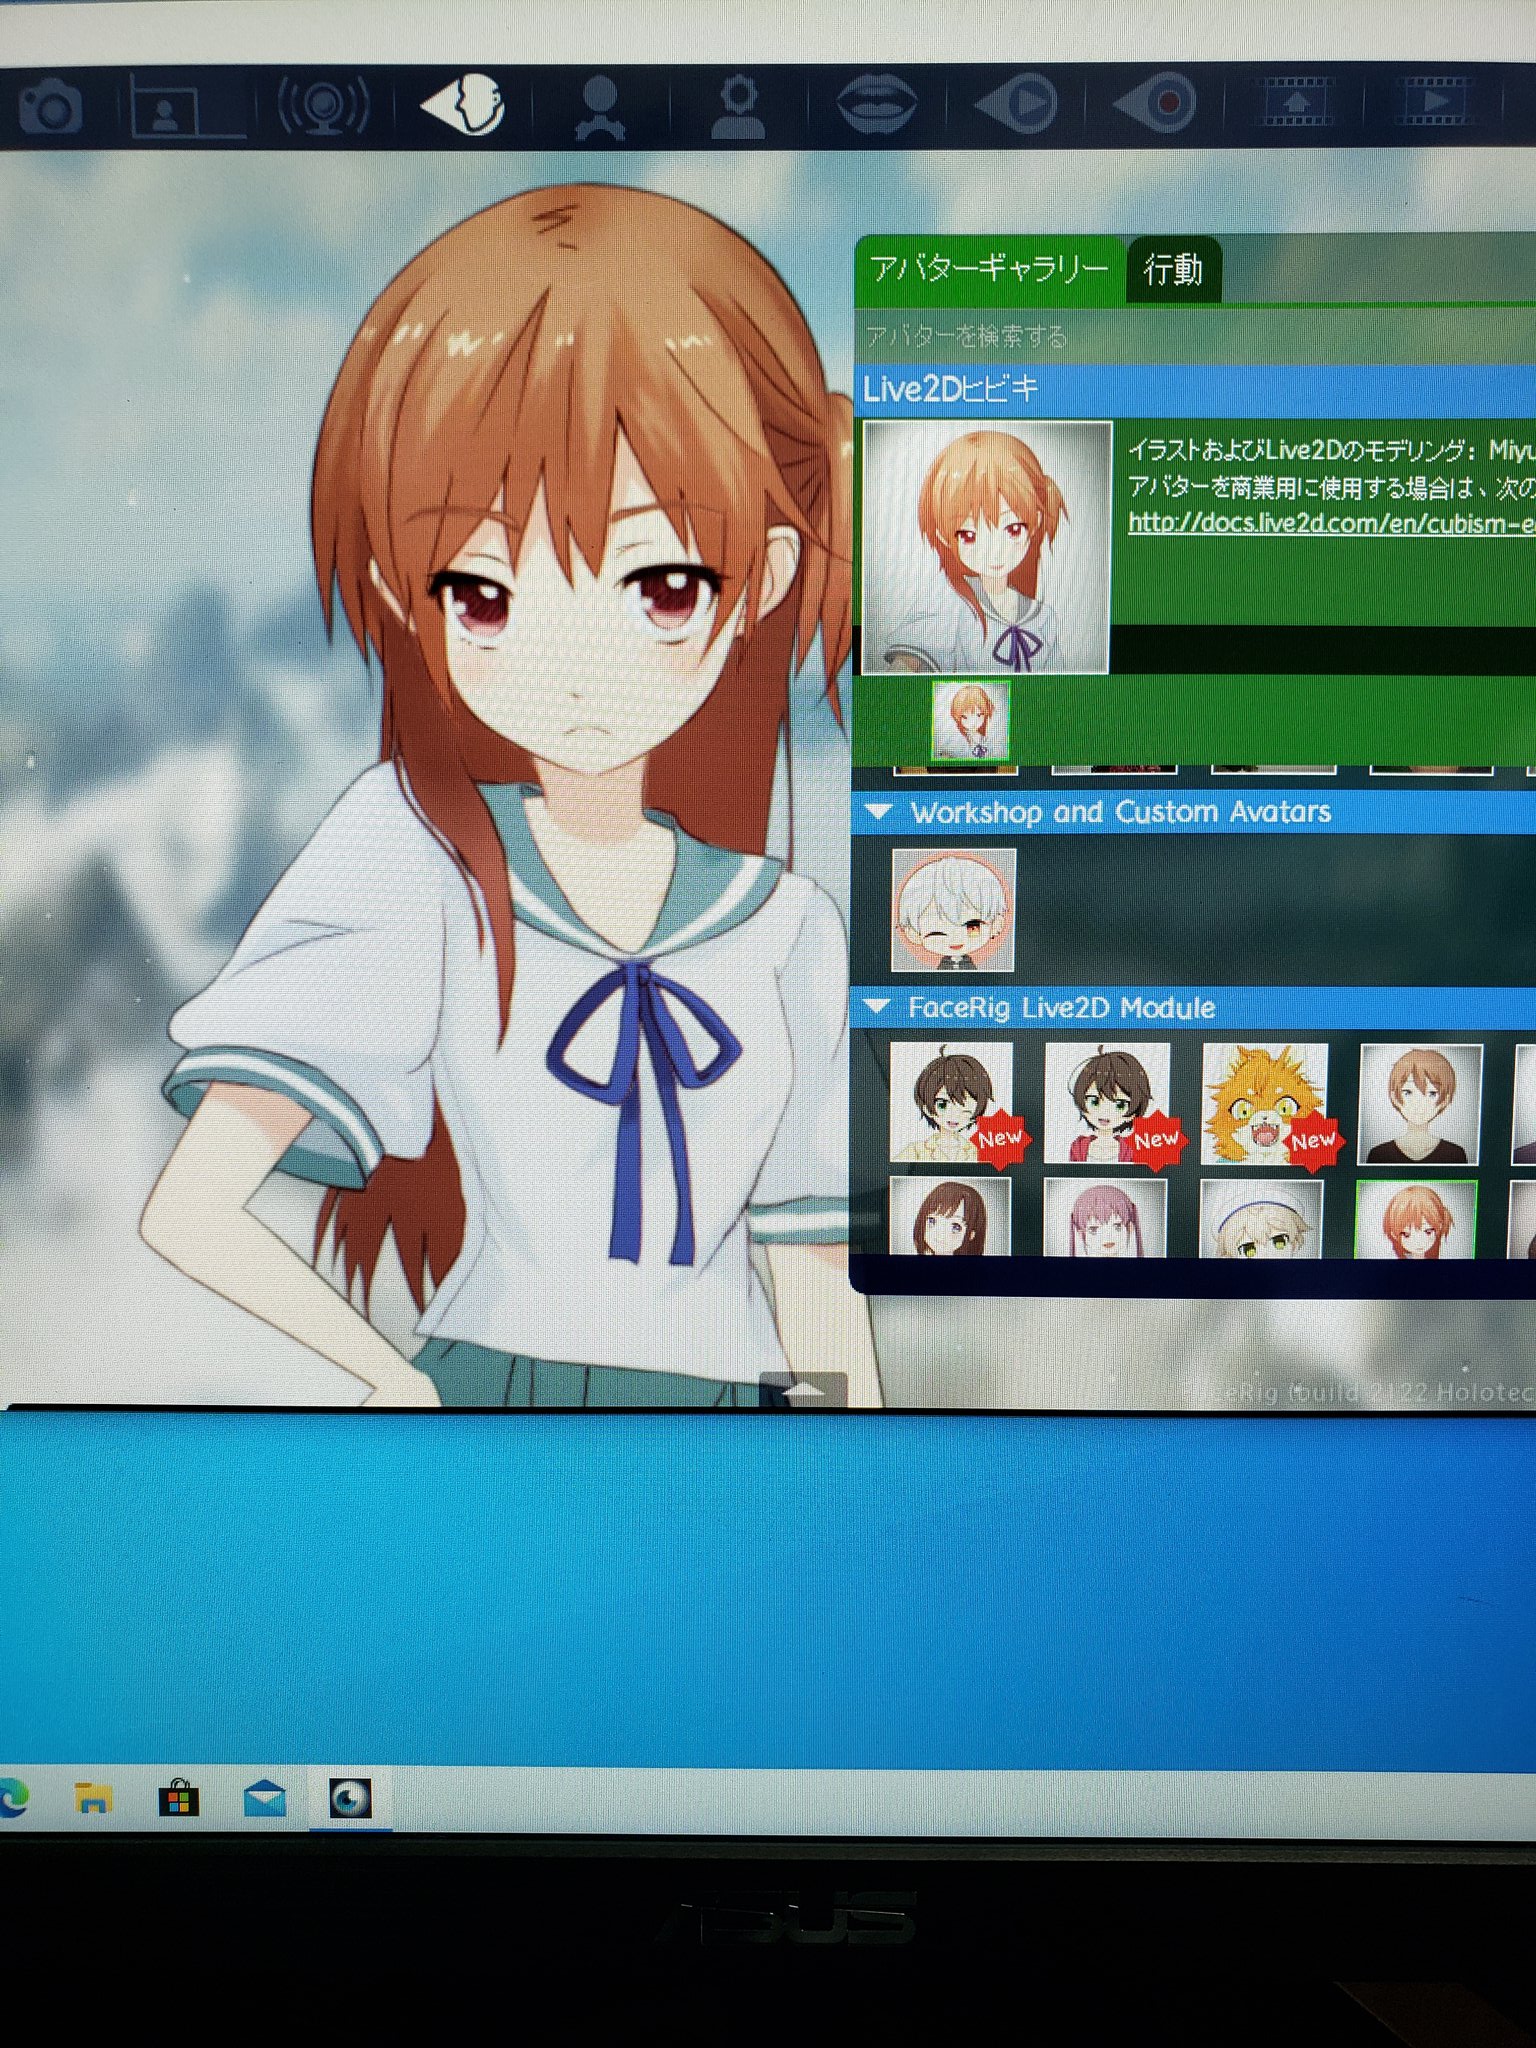Select the New brown-haired avatar with red jacket
This screenshot has width=1536, height=2048.
coord(1108,1103)
